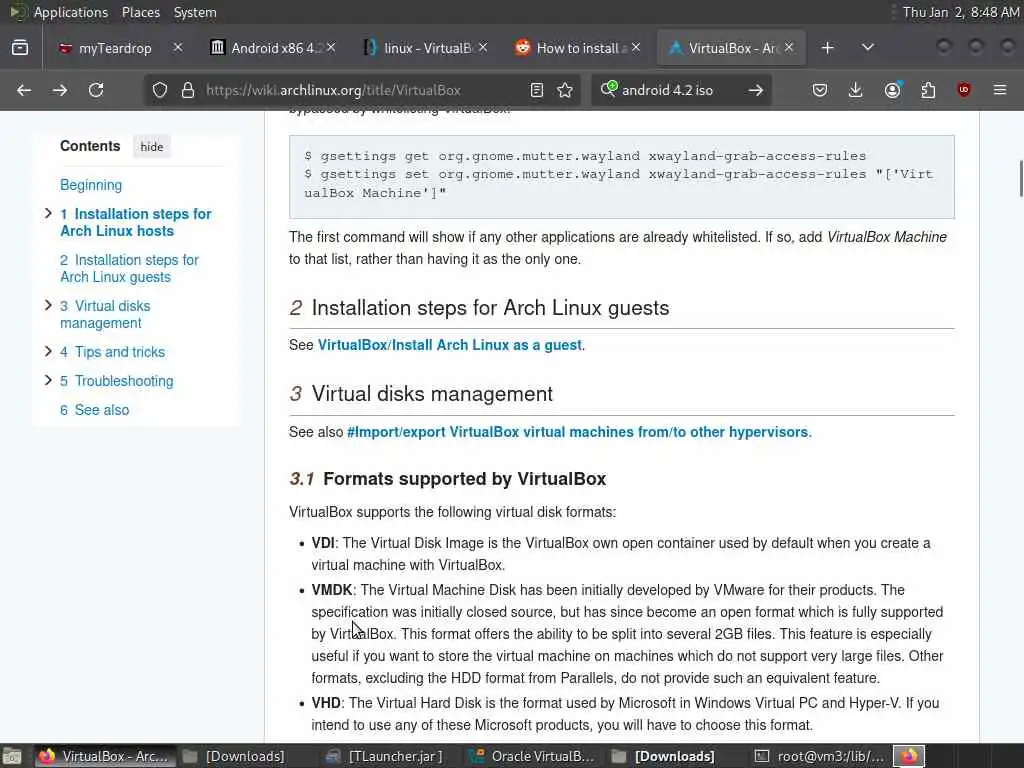The image size is (1024, 768).
Task: Activate the VirtualBox - Arc… Firefox taskbar button
Action: 104,756
